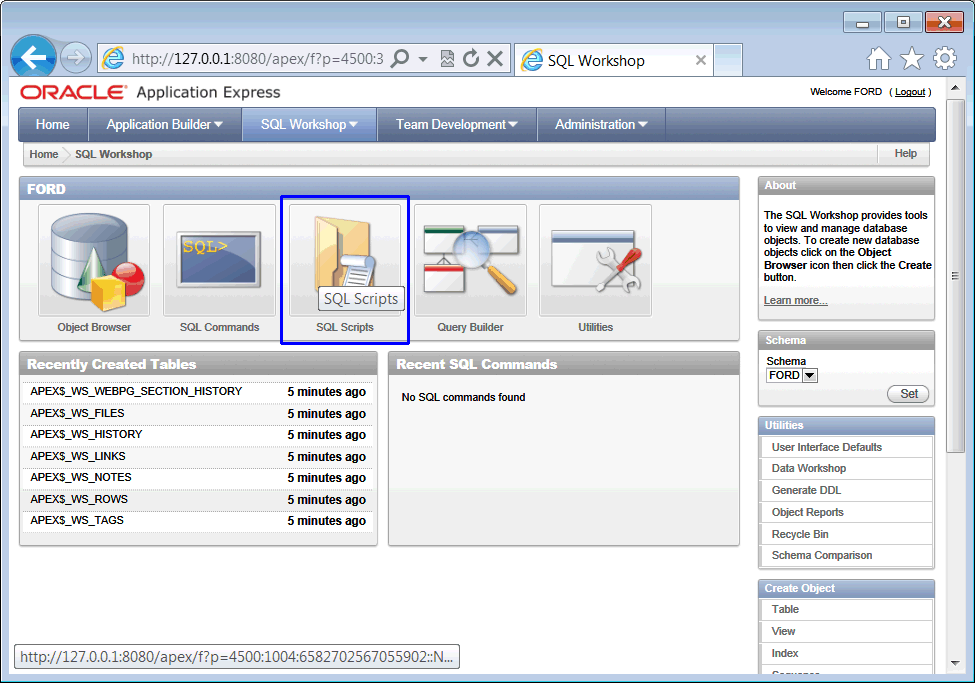
Task: Stop loading with the address bar X
Action: 495,58
